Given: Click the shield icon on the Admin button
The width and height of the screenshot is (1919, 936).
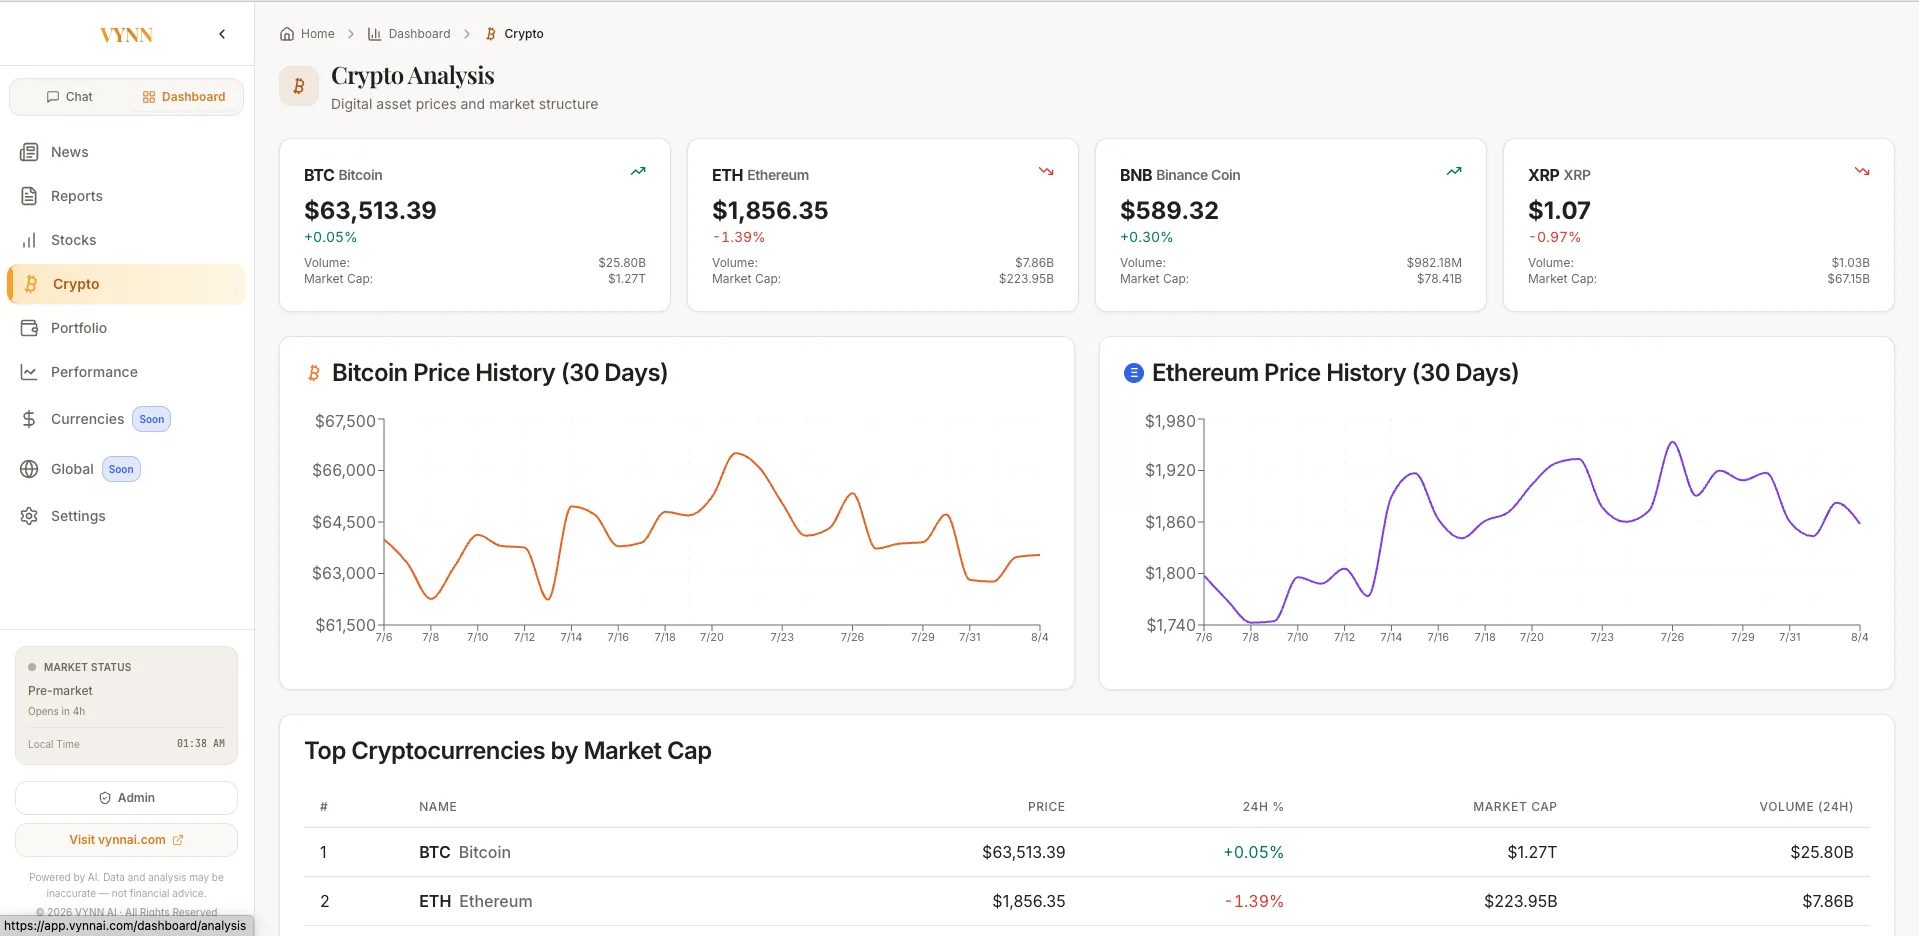Looking at the screenshot, I should tap(105, 798).
